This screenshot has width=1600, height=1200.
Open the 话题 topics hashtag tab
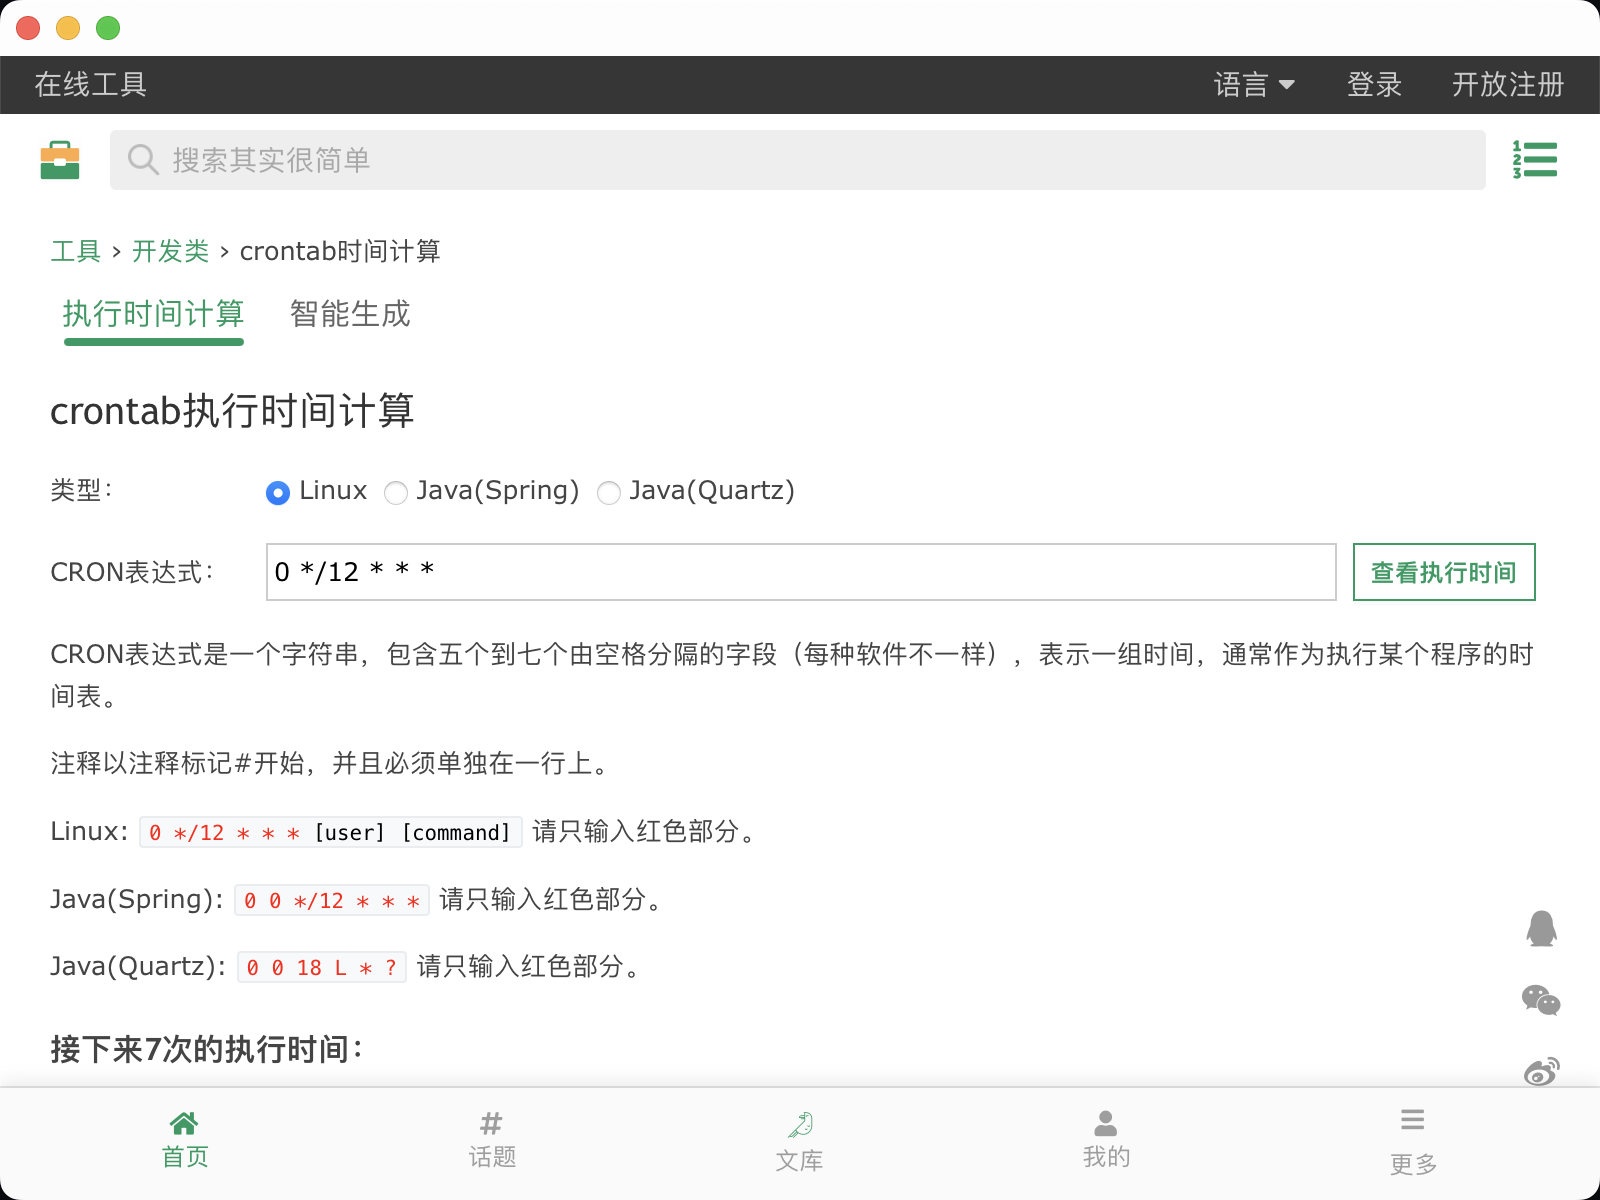(x=492, y=1140)
